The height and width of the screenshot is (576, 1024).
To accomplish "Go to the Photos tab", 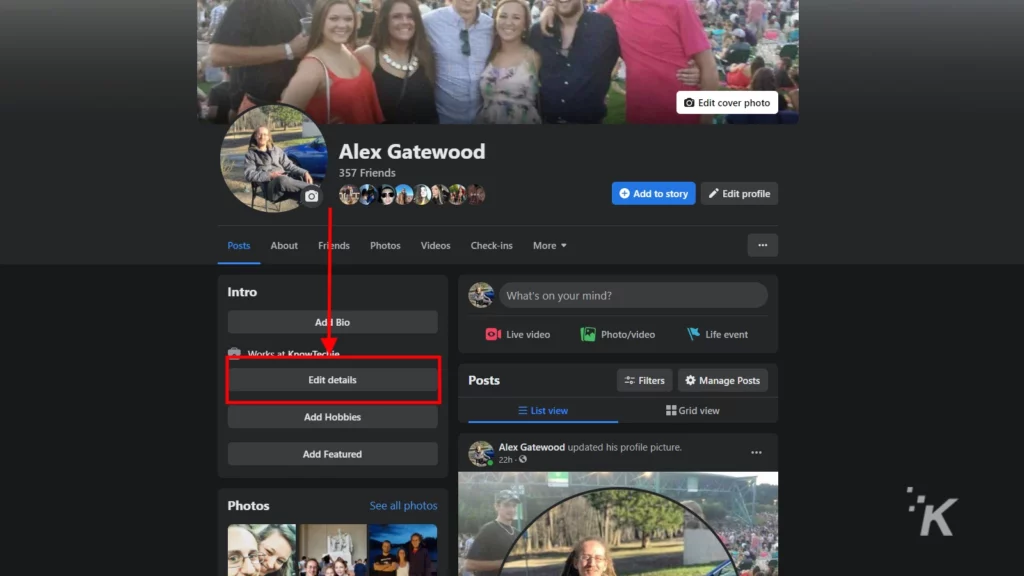I will (385, 246).
